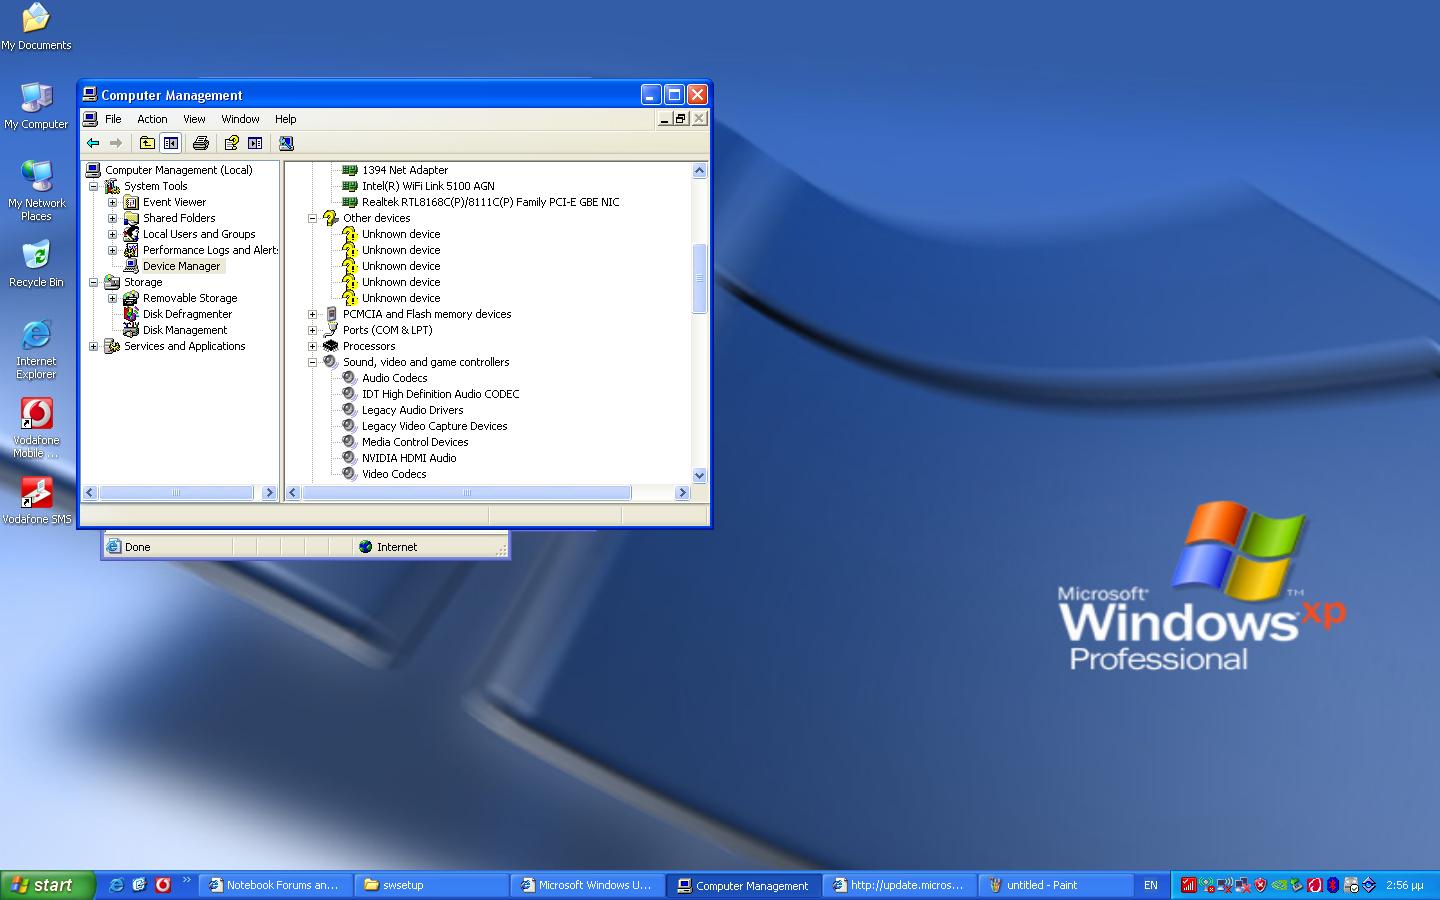Open My Documents desktop icon
Image resolution: width=1440 pixels, height=900 pixels.
36,27
